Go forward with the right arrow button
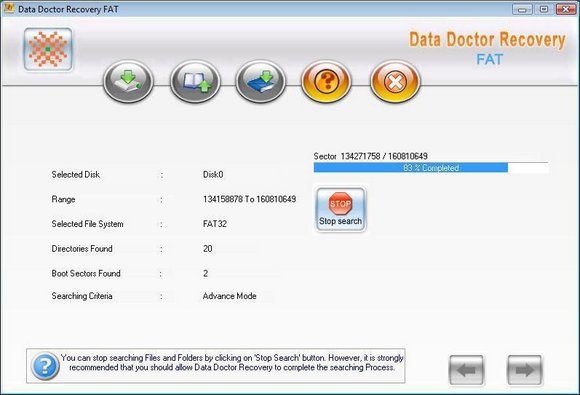This screenshot has width=580, height=395. [x=525, y=370]
